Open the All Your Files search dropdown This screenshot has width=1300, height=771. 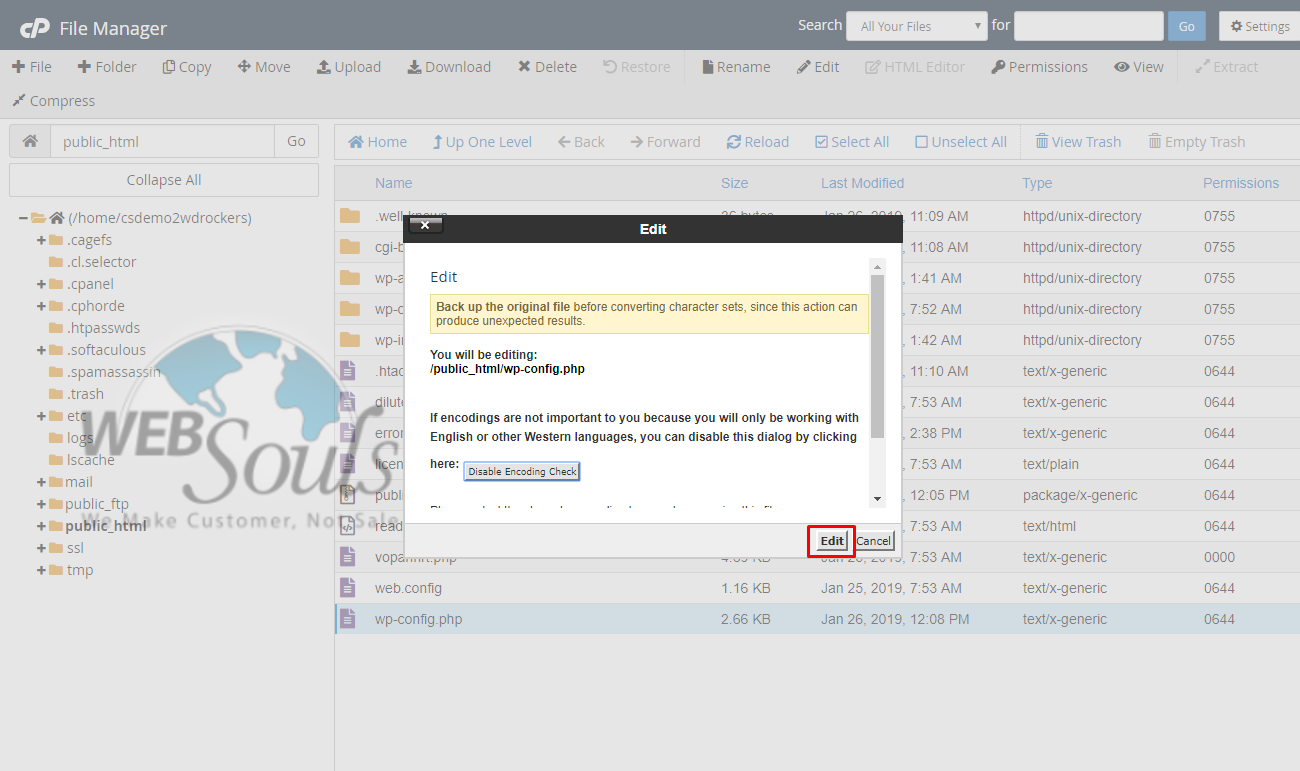click(x=917, y=26)
